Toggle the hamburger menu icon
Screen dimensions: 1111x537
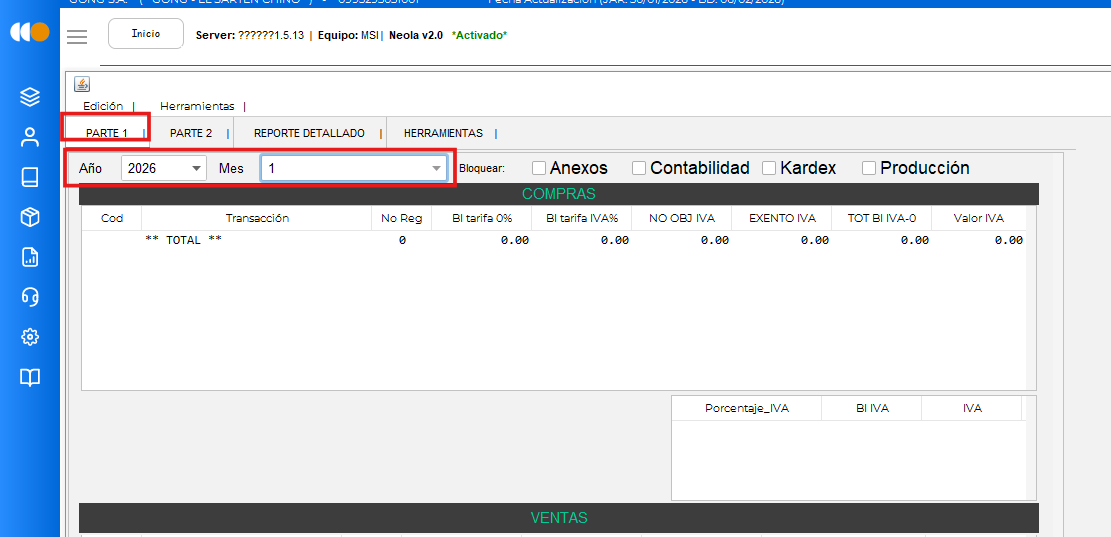click(x=77, y=37)
